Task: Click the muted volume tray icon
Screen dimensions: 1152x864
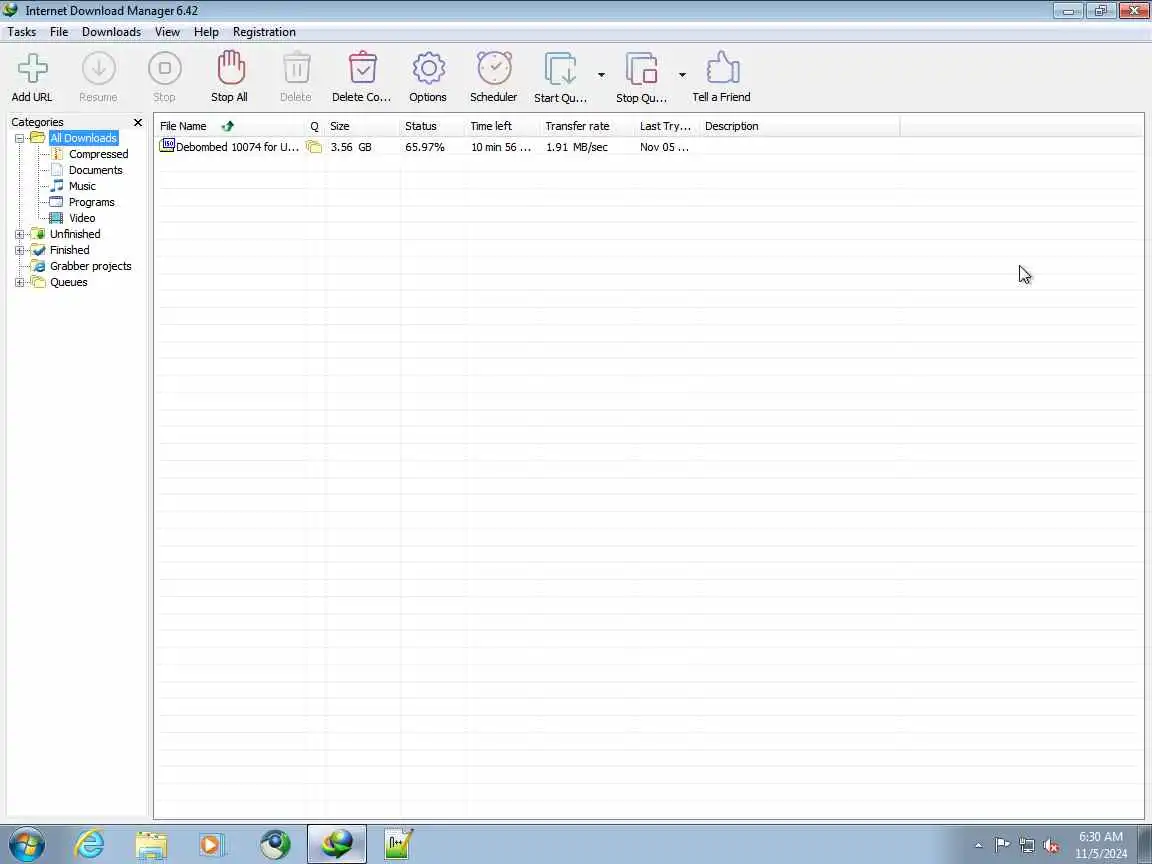Action: (1051, 846)
